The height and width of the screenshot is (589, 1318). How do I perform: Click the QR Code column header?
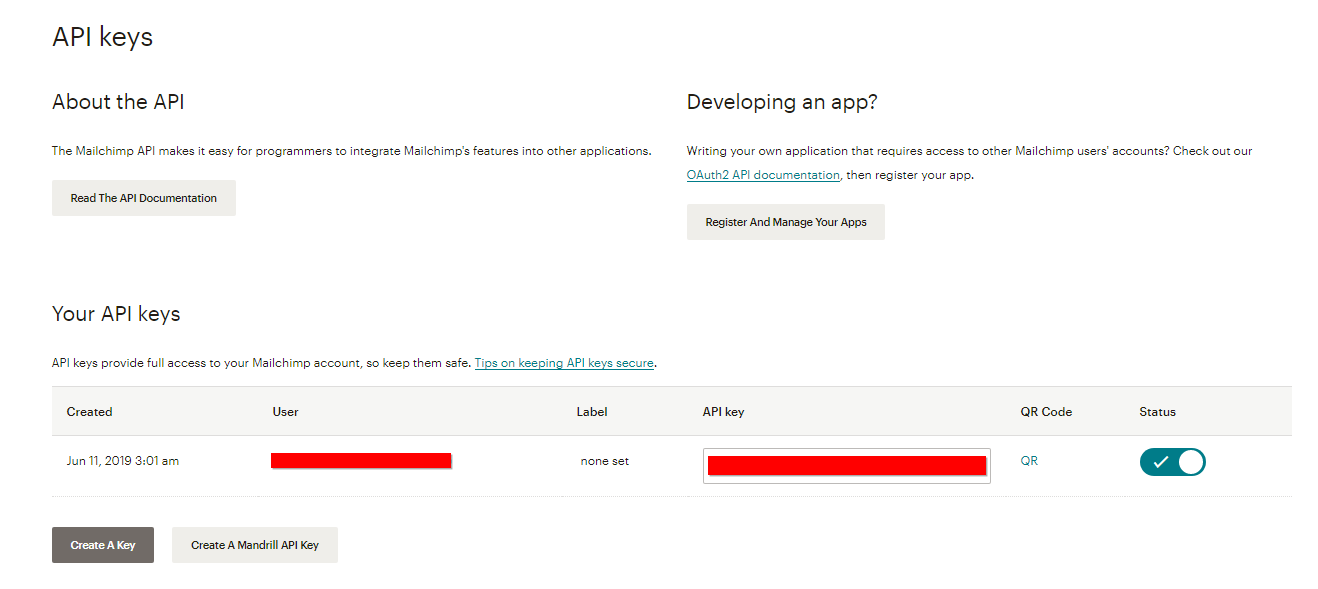click(x=1046, y=412)
